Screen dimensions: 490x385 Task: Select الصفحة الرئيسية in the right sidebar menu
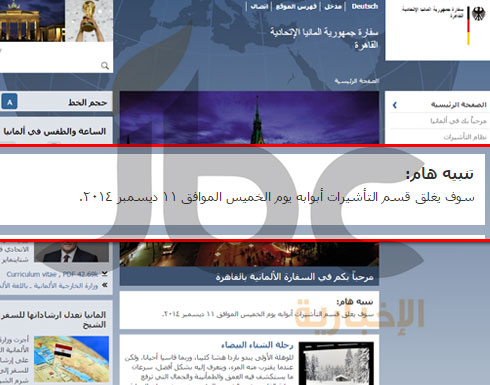coord(458,105)
